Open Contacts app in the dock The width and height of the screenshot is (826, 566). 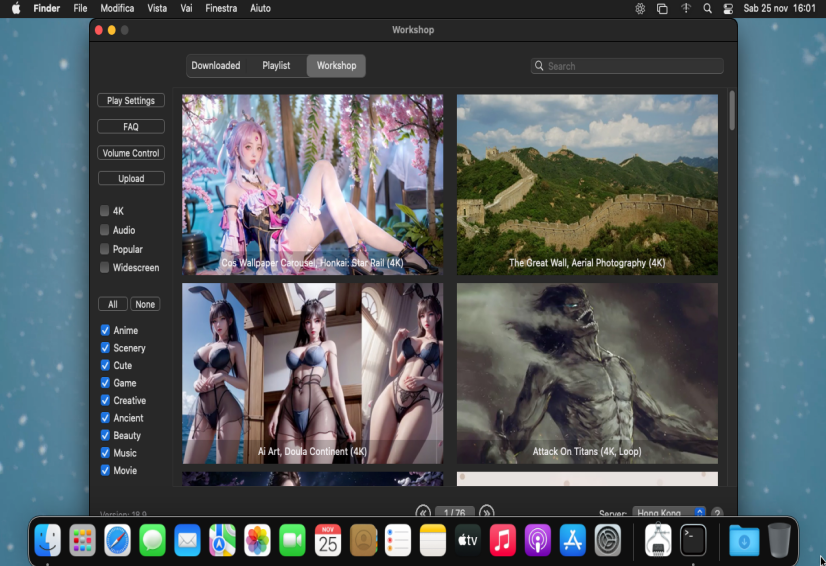click(363, 540)
